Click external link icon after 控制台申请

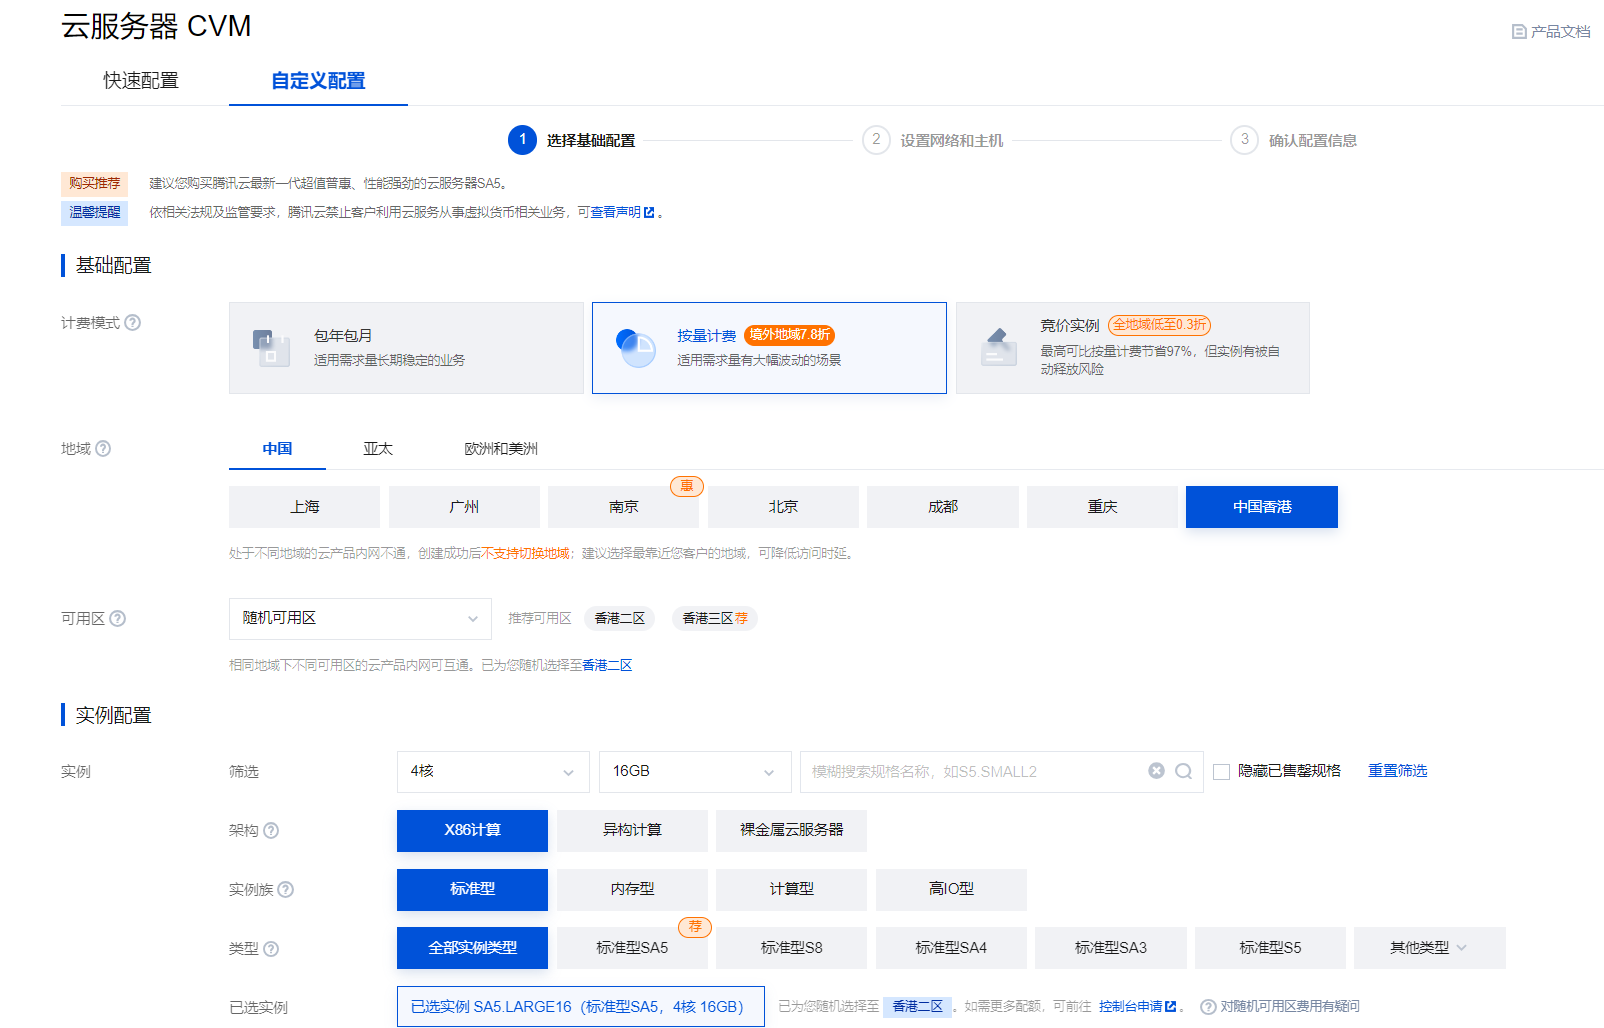coord(1171,1007)
